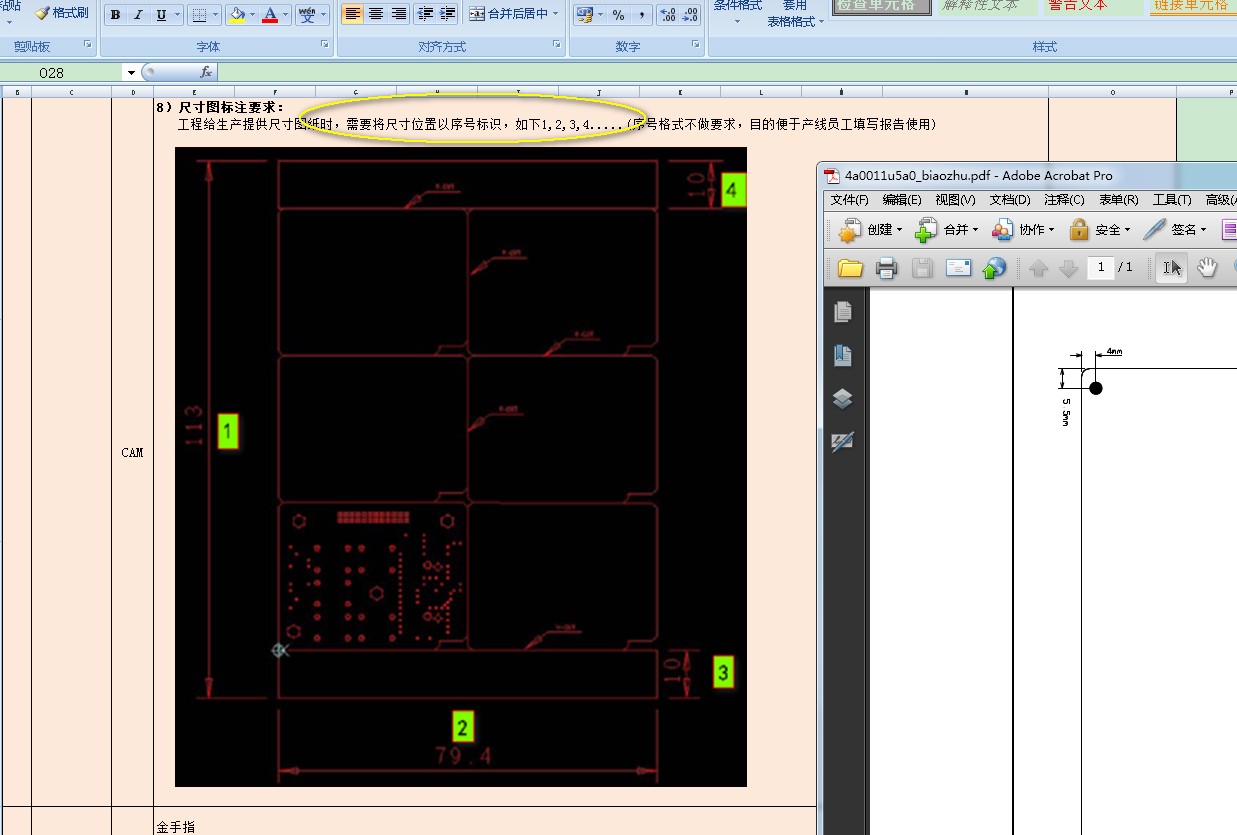Open Acrobat Combine (合并) dropdown

click(x=947, y=230)
